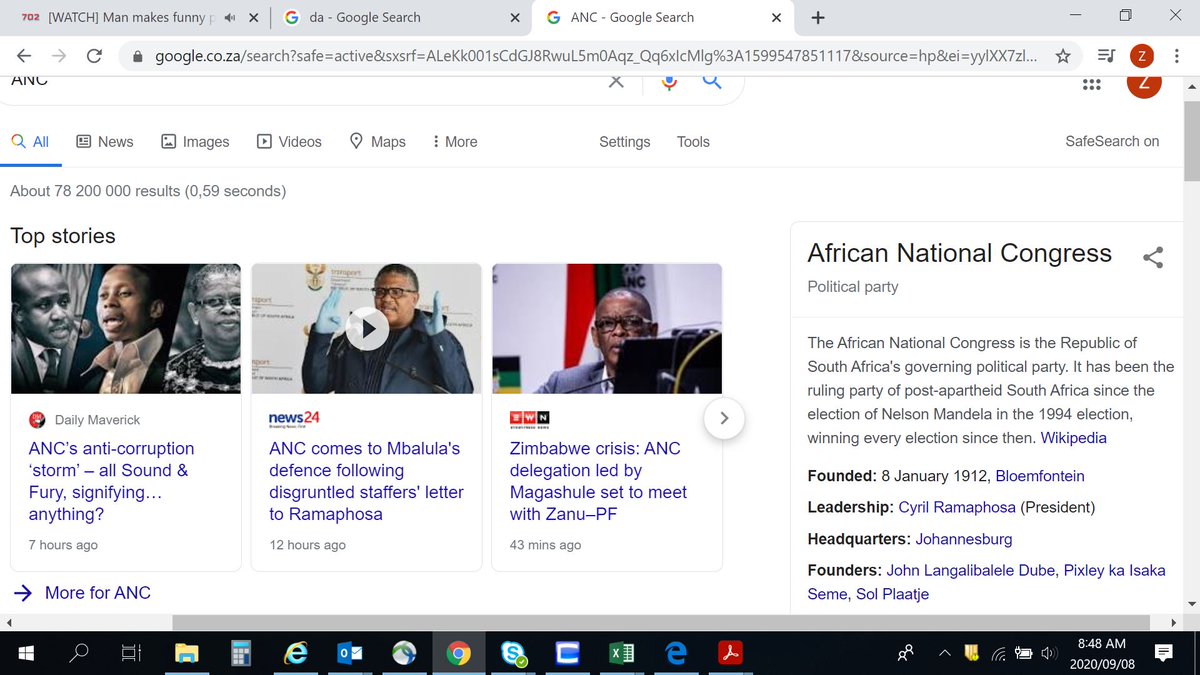Show next top stories with arrow
This screenshot has width=1200, height=675.
724,418
